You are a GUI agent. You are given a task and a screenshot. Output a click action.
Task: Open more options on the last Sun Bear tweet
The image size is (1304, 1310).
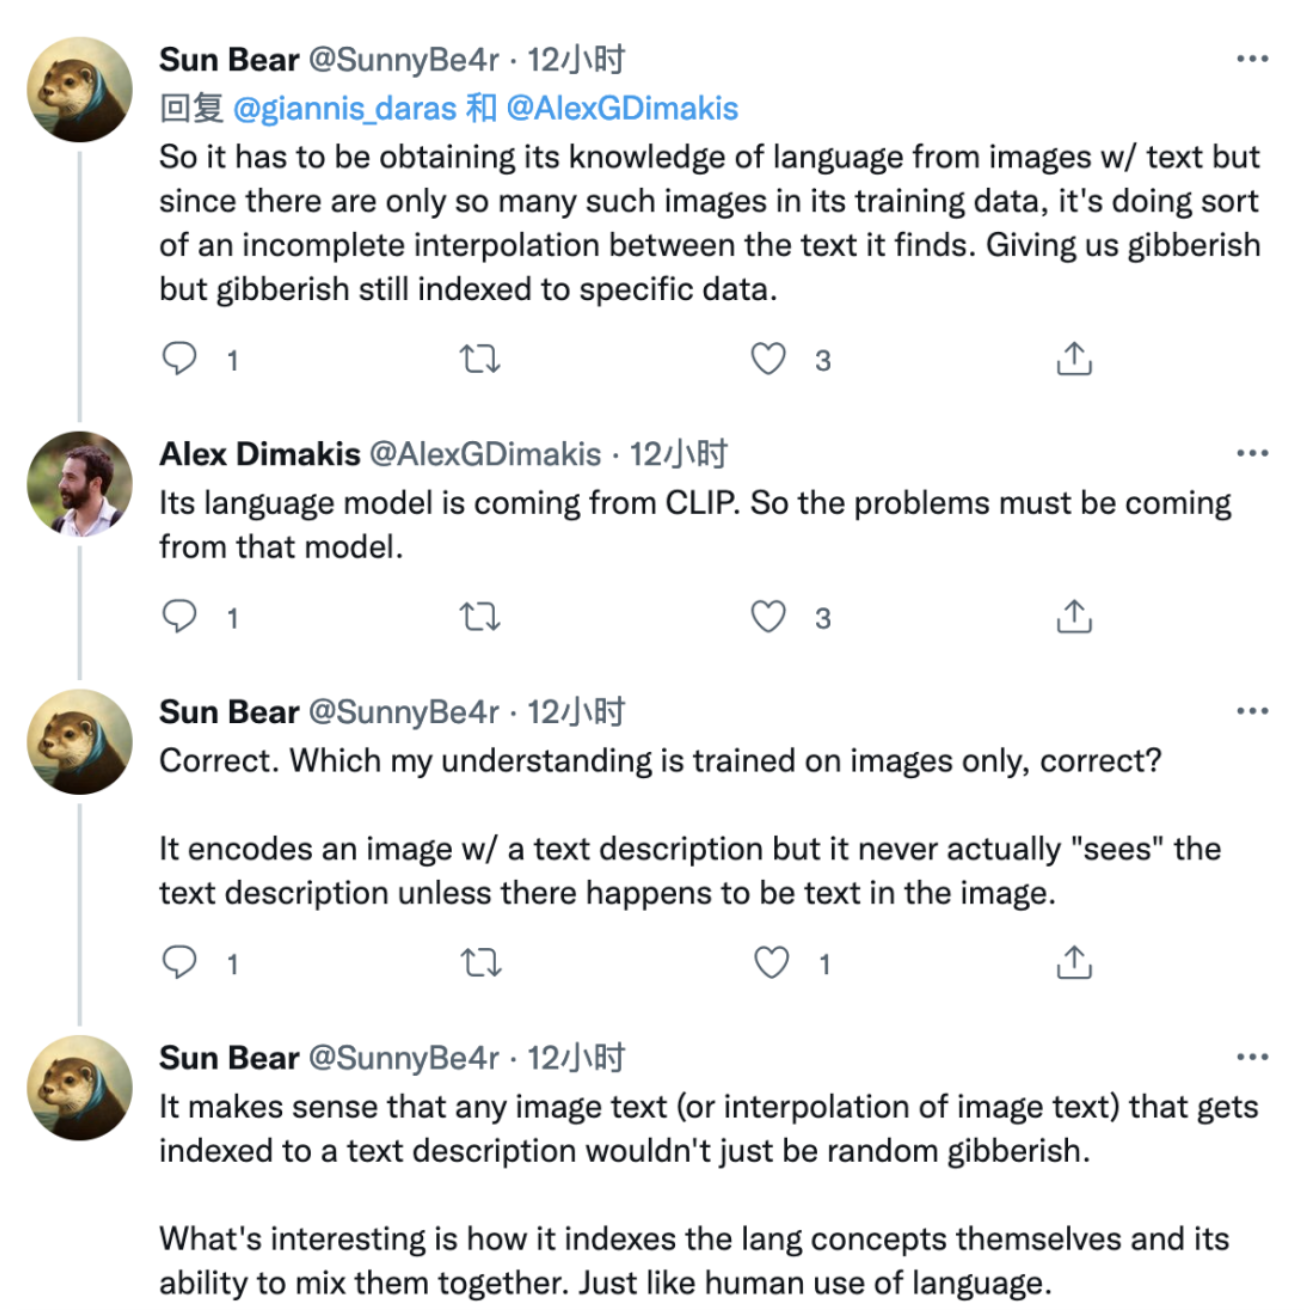[x=1252, y=1057]
